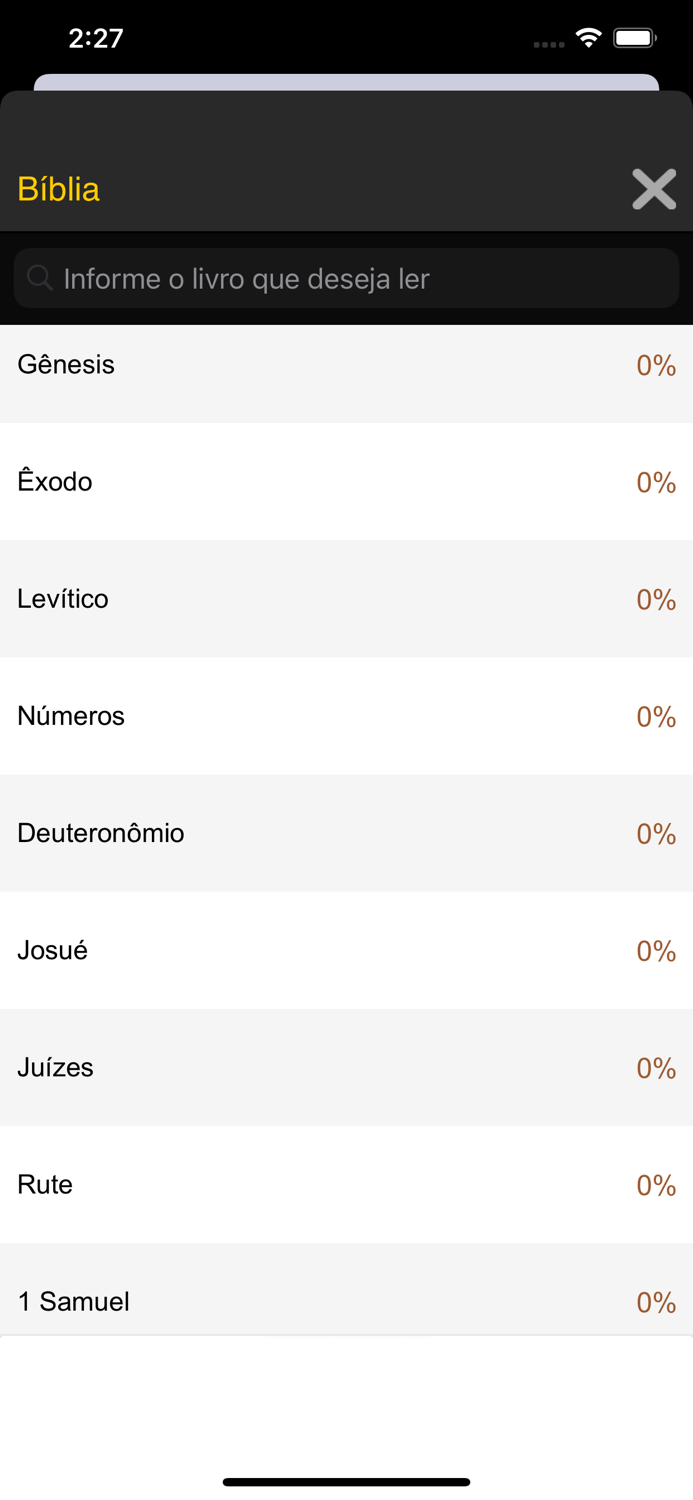Tap Êxodo 0% progress indicator
Image resolution: width=693 pixels, height=1500 pixels.
(656, 483)
